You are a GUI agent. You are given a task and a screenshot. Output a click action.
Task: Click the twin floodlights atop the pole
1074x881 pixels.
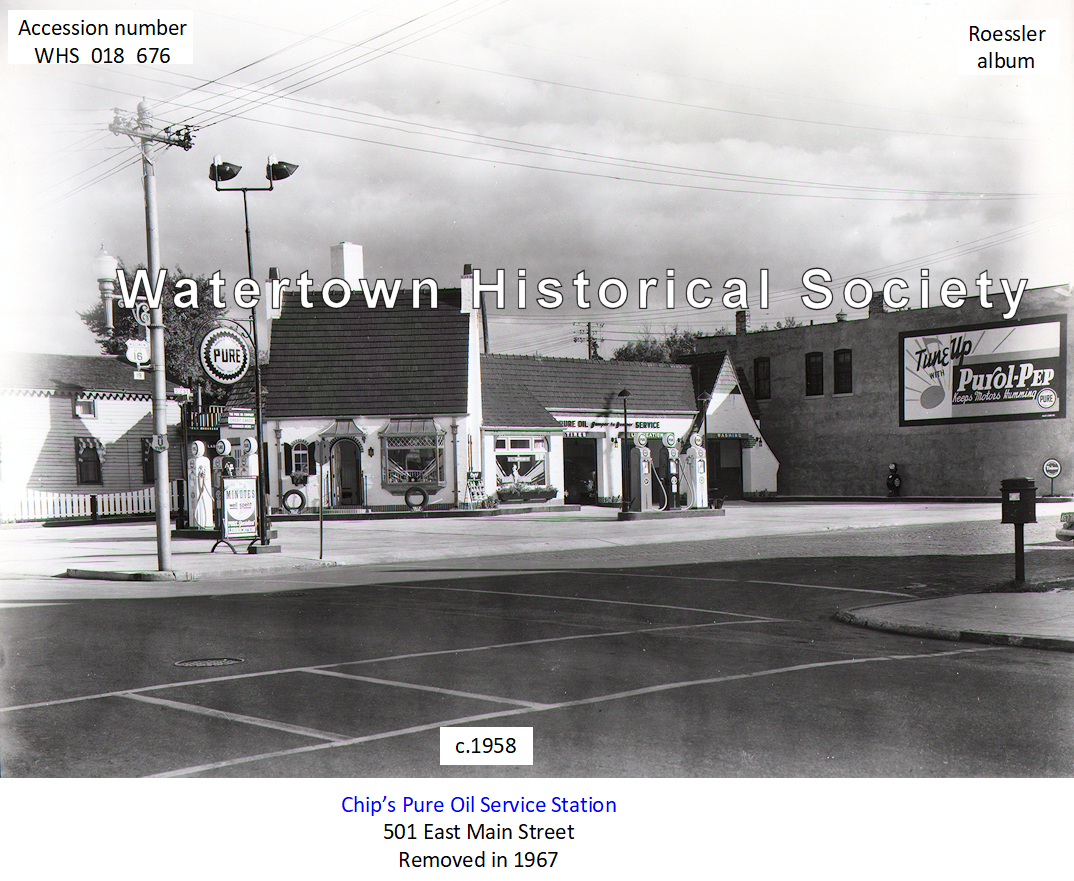[x=253, y=170]
